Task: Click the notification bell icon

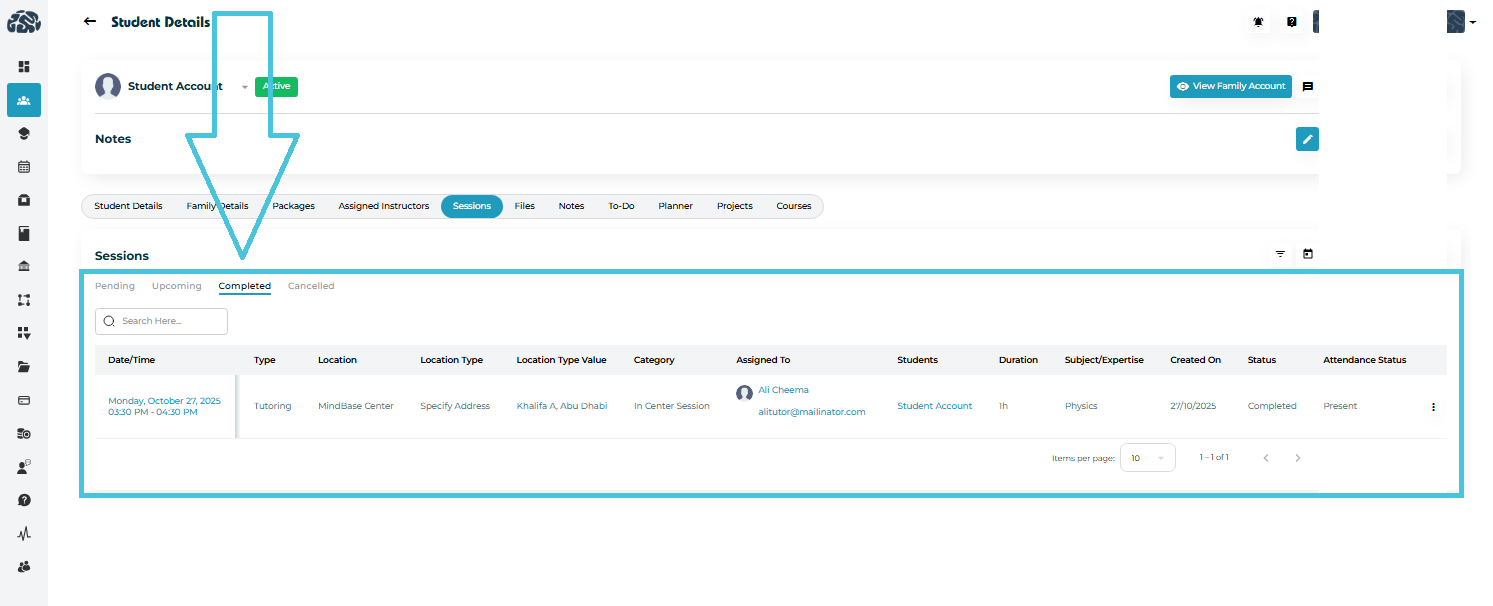Action: [x=1259, y=22]
